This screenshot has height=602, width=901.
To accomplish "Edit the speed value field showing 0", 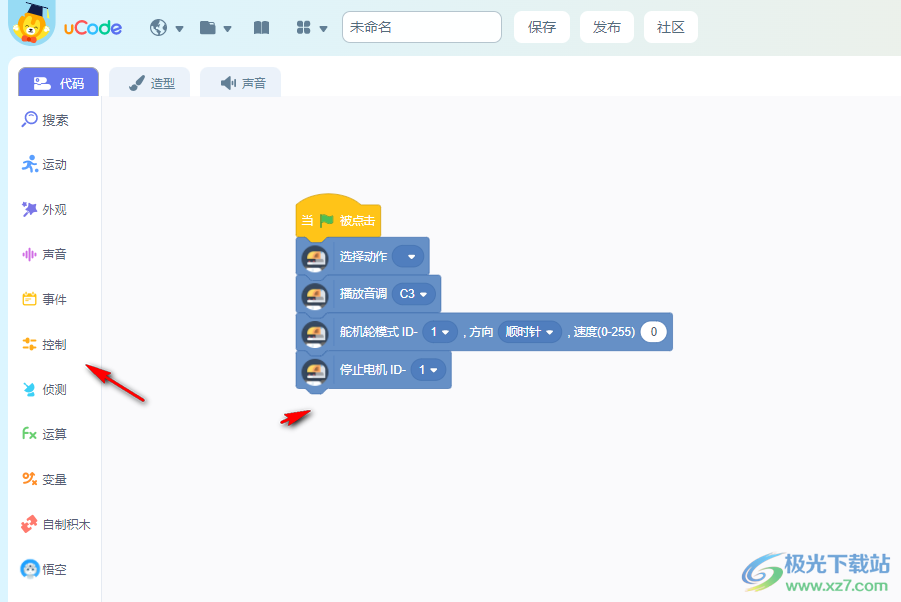I will 653,331.
